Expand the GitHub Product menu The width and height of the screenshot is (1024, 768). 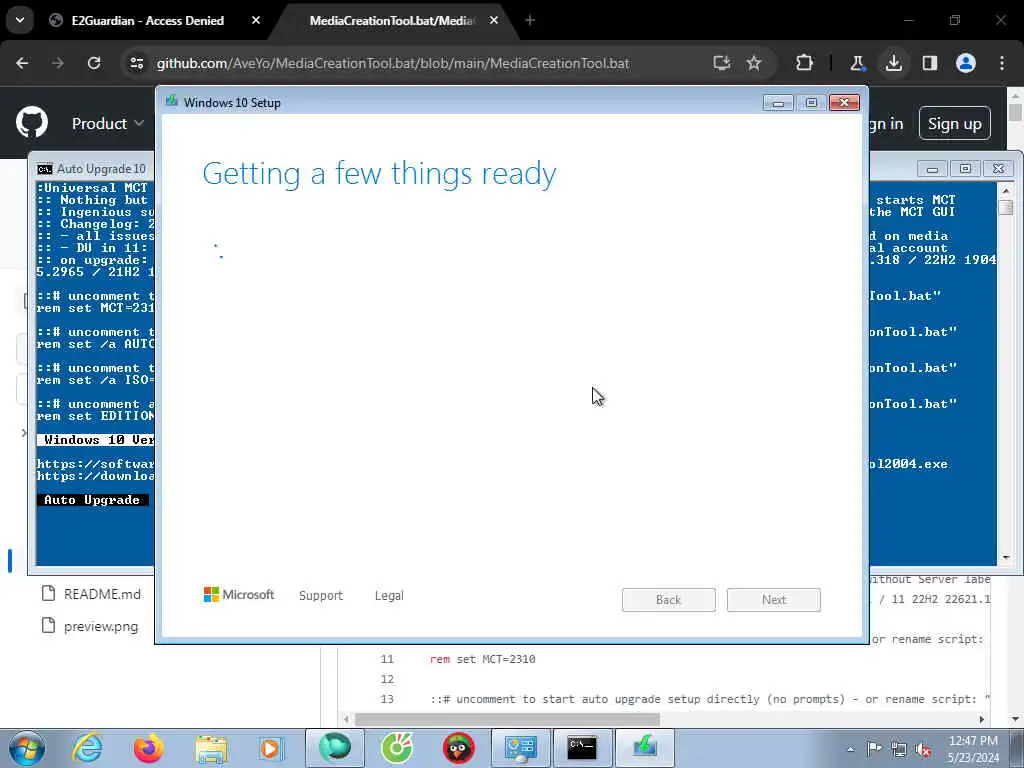[x=108, y=123]
